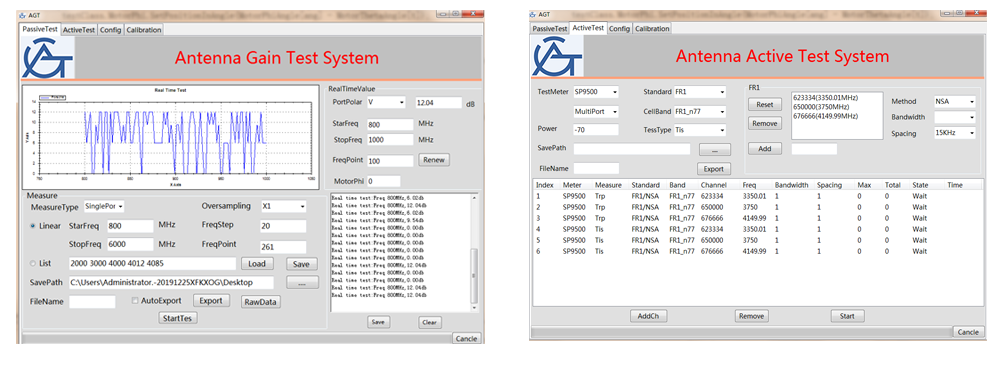
Task: Open the CellBand FR1_n77 dropdown
Action: coord(699,112)
